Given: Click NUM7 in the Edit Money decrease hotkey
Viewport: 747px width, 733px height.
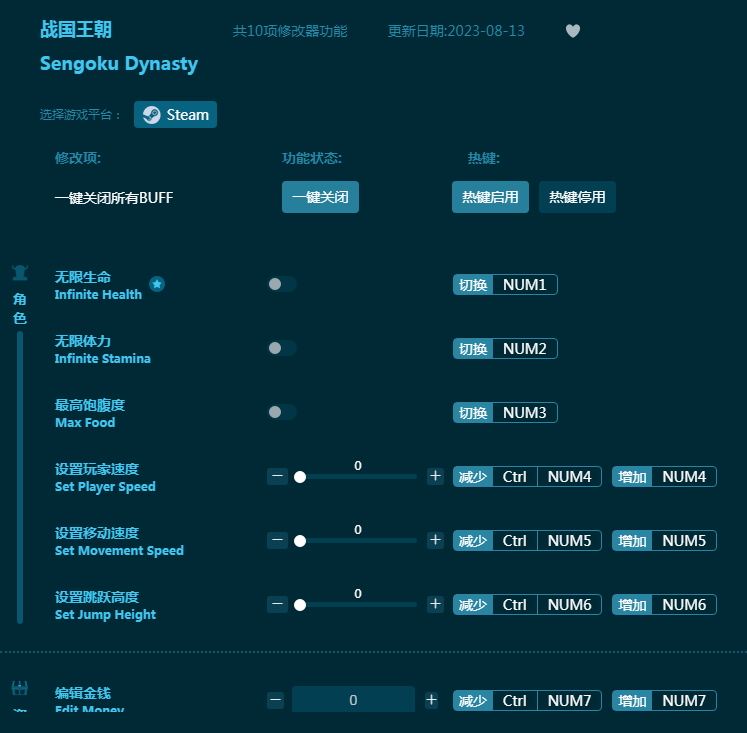Looking at the screenshot, I should [x=569, y=701].
